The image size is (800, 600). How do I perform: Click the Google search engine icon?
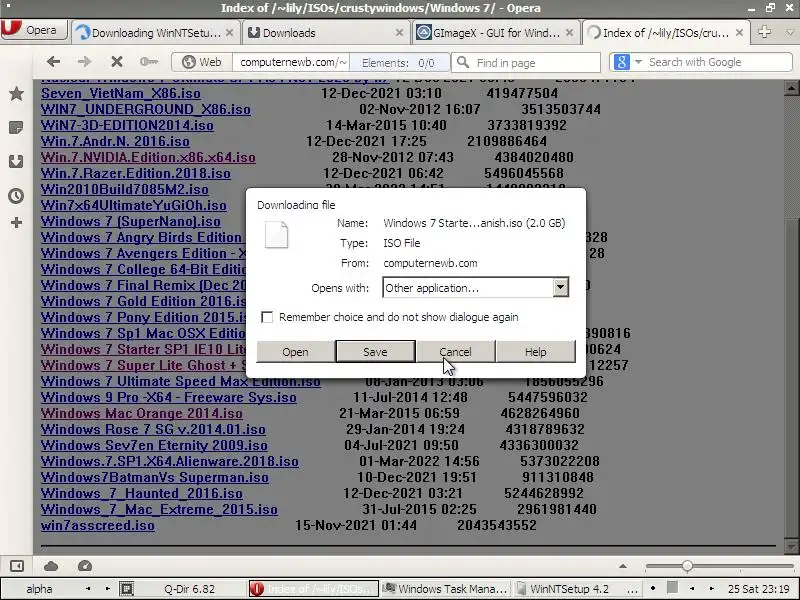[621, 62]
